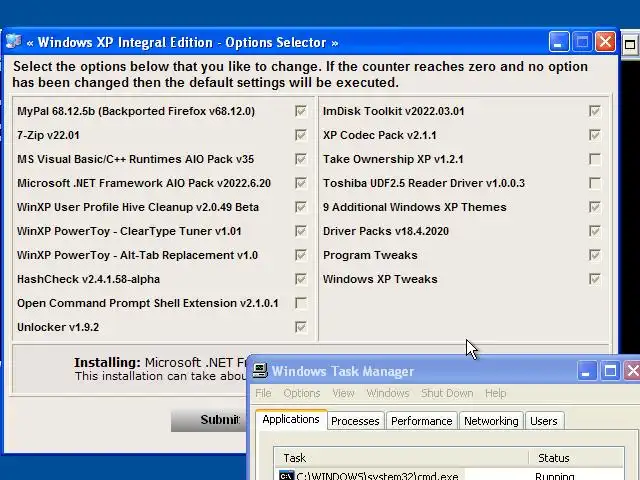Click the cmd.exe task icon
The image size is (640, 480).
[287, 476]
